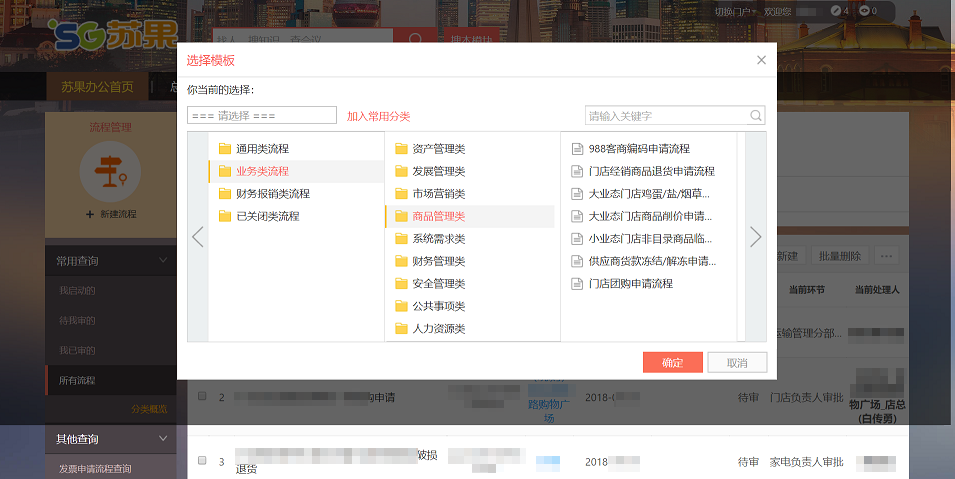
Task: Select the 财务报销类流程 folder
Action: coord(272,194)
